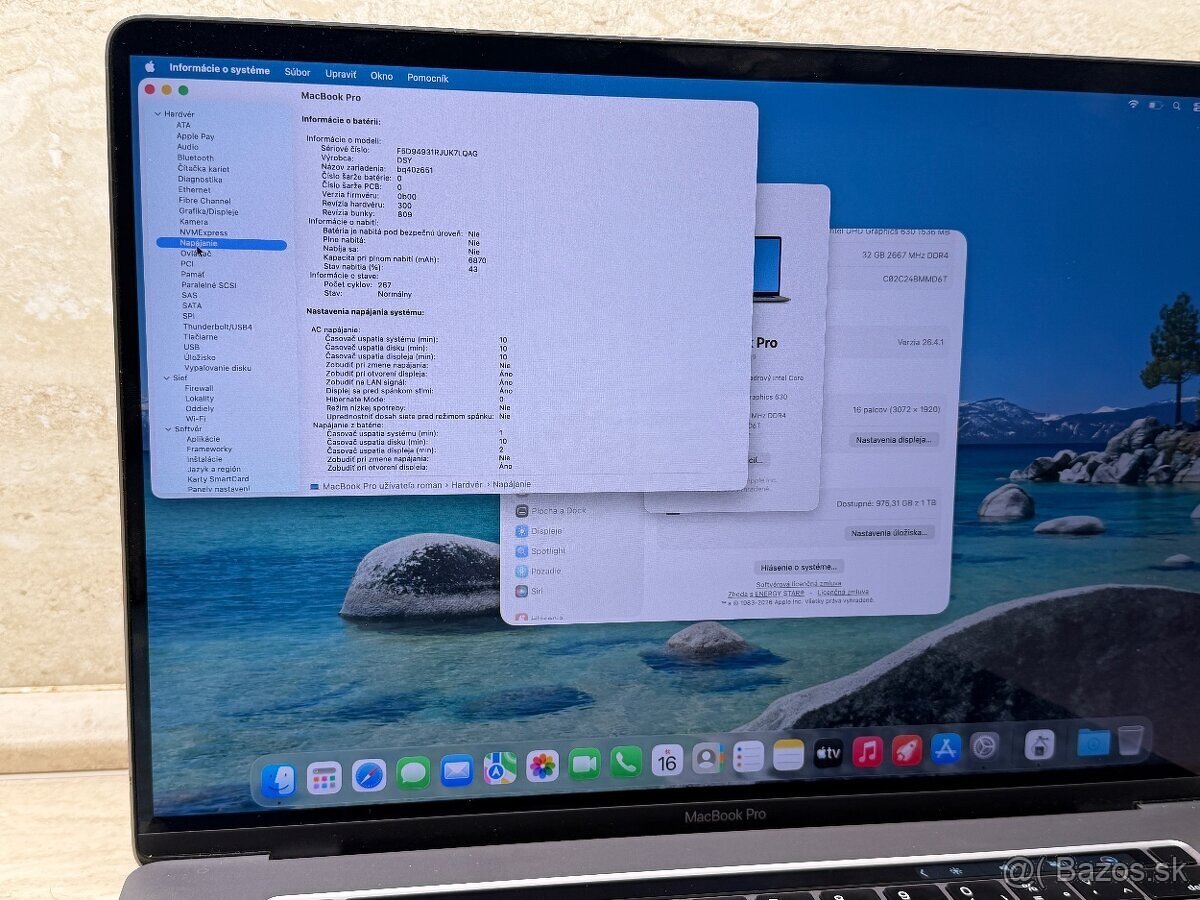Viewport: 1200px width, 900px height.
Task: Open Notes app in Dock
Action: [x=788, y=754]
